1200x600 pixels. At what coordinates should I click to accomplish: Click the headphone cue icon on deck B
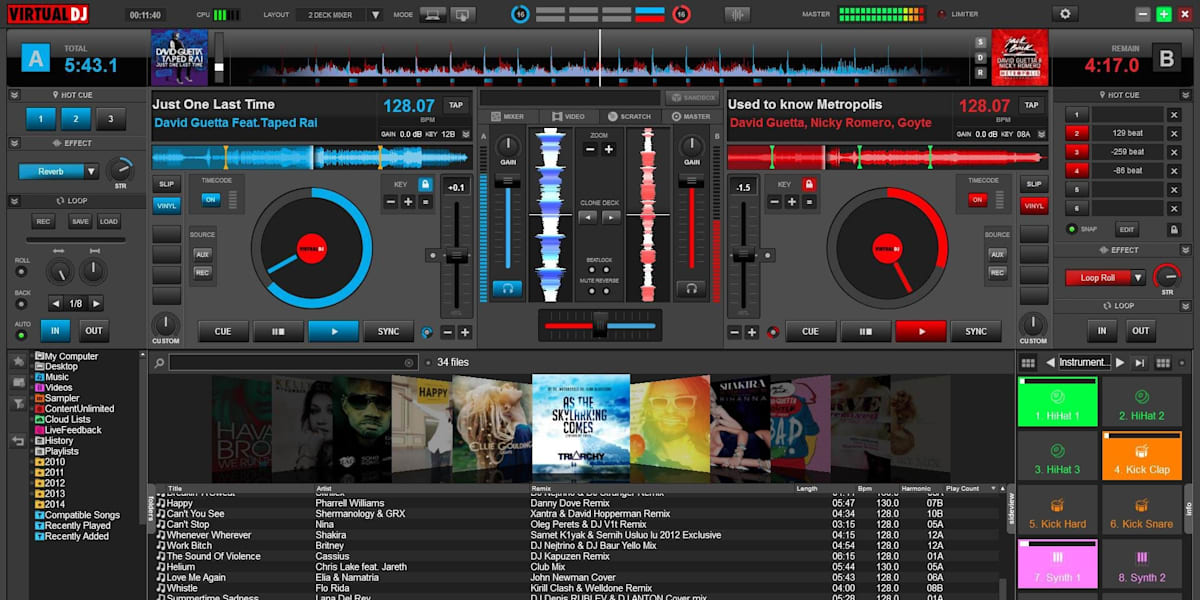coord(690,289)
